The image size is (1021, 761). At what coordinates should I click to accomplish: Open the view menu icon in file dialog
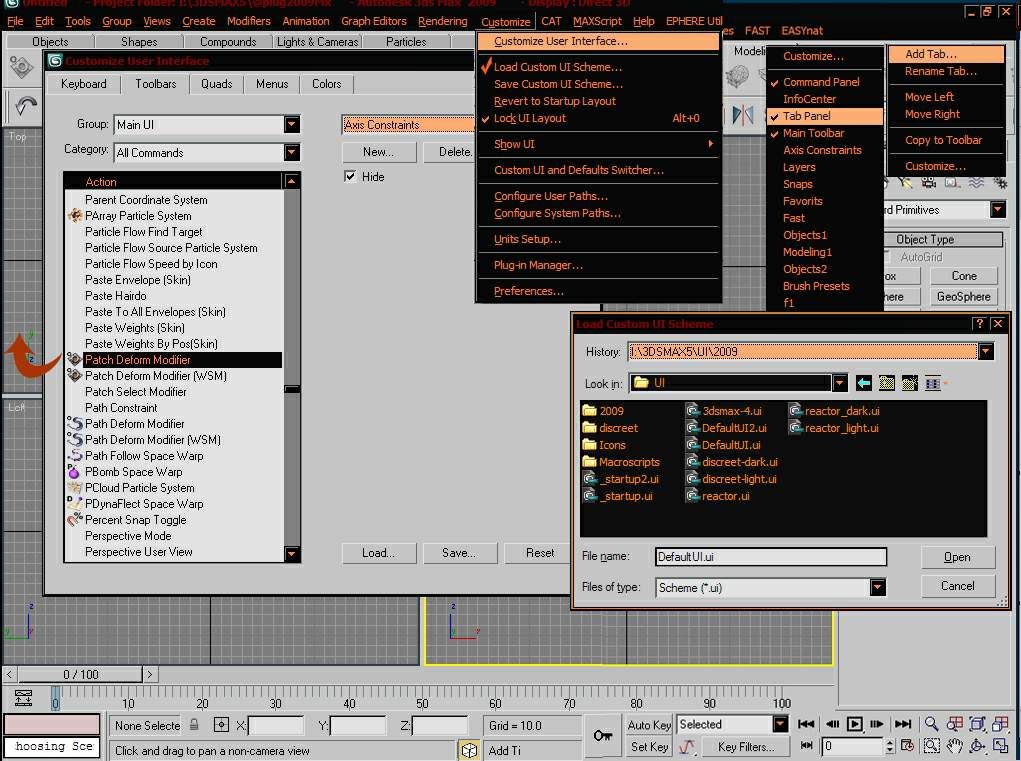tap(934, 383)
